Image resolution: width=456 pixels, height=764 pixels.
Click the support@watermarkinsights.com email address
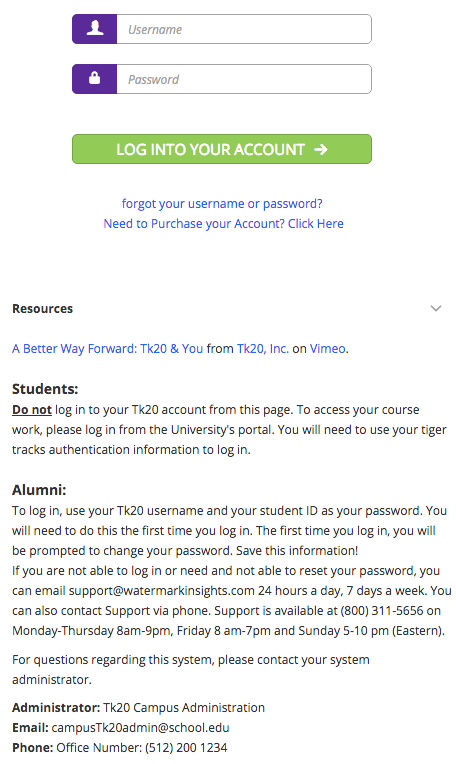tap(162, 591)
